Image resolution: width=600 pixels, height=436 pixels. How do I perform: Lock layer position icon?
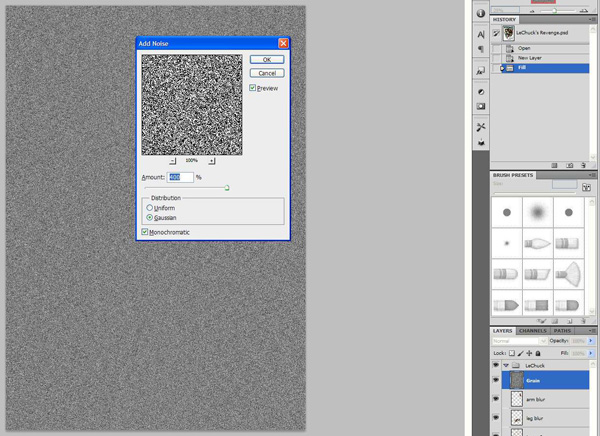coord(529,353)
